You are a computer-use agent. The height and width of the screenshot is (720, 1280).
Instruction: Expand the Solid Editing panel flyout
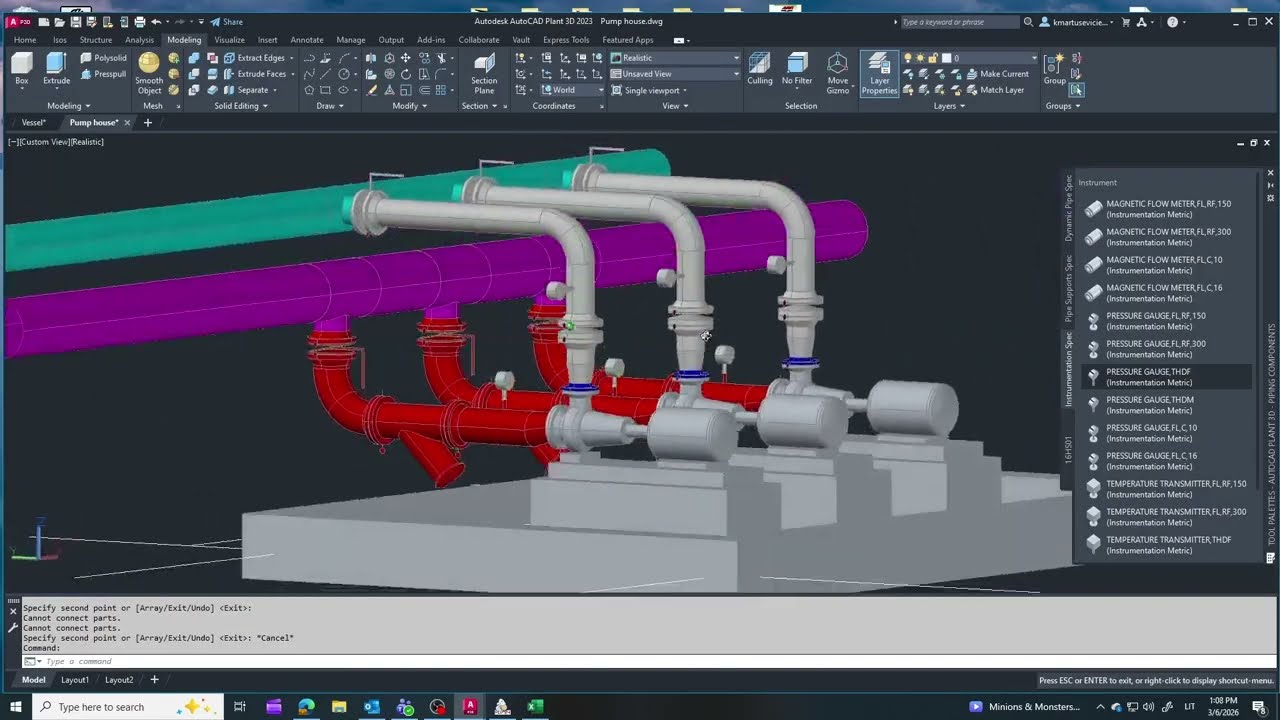pyautogui.click(x=240, y=106)
